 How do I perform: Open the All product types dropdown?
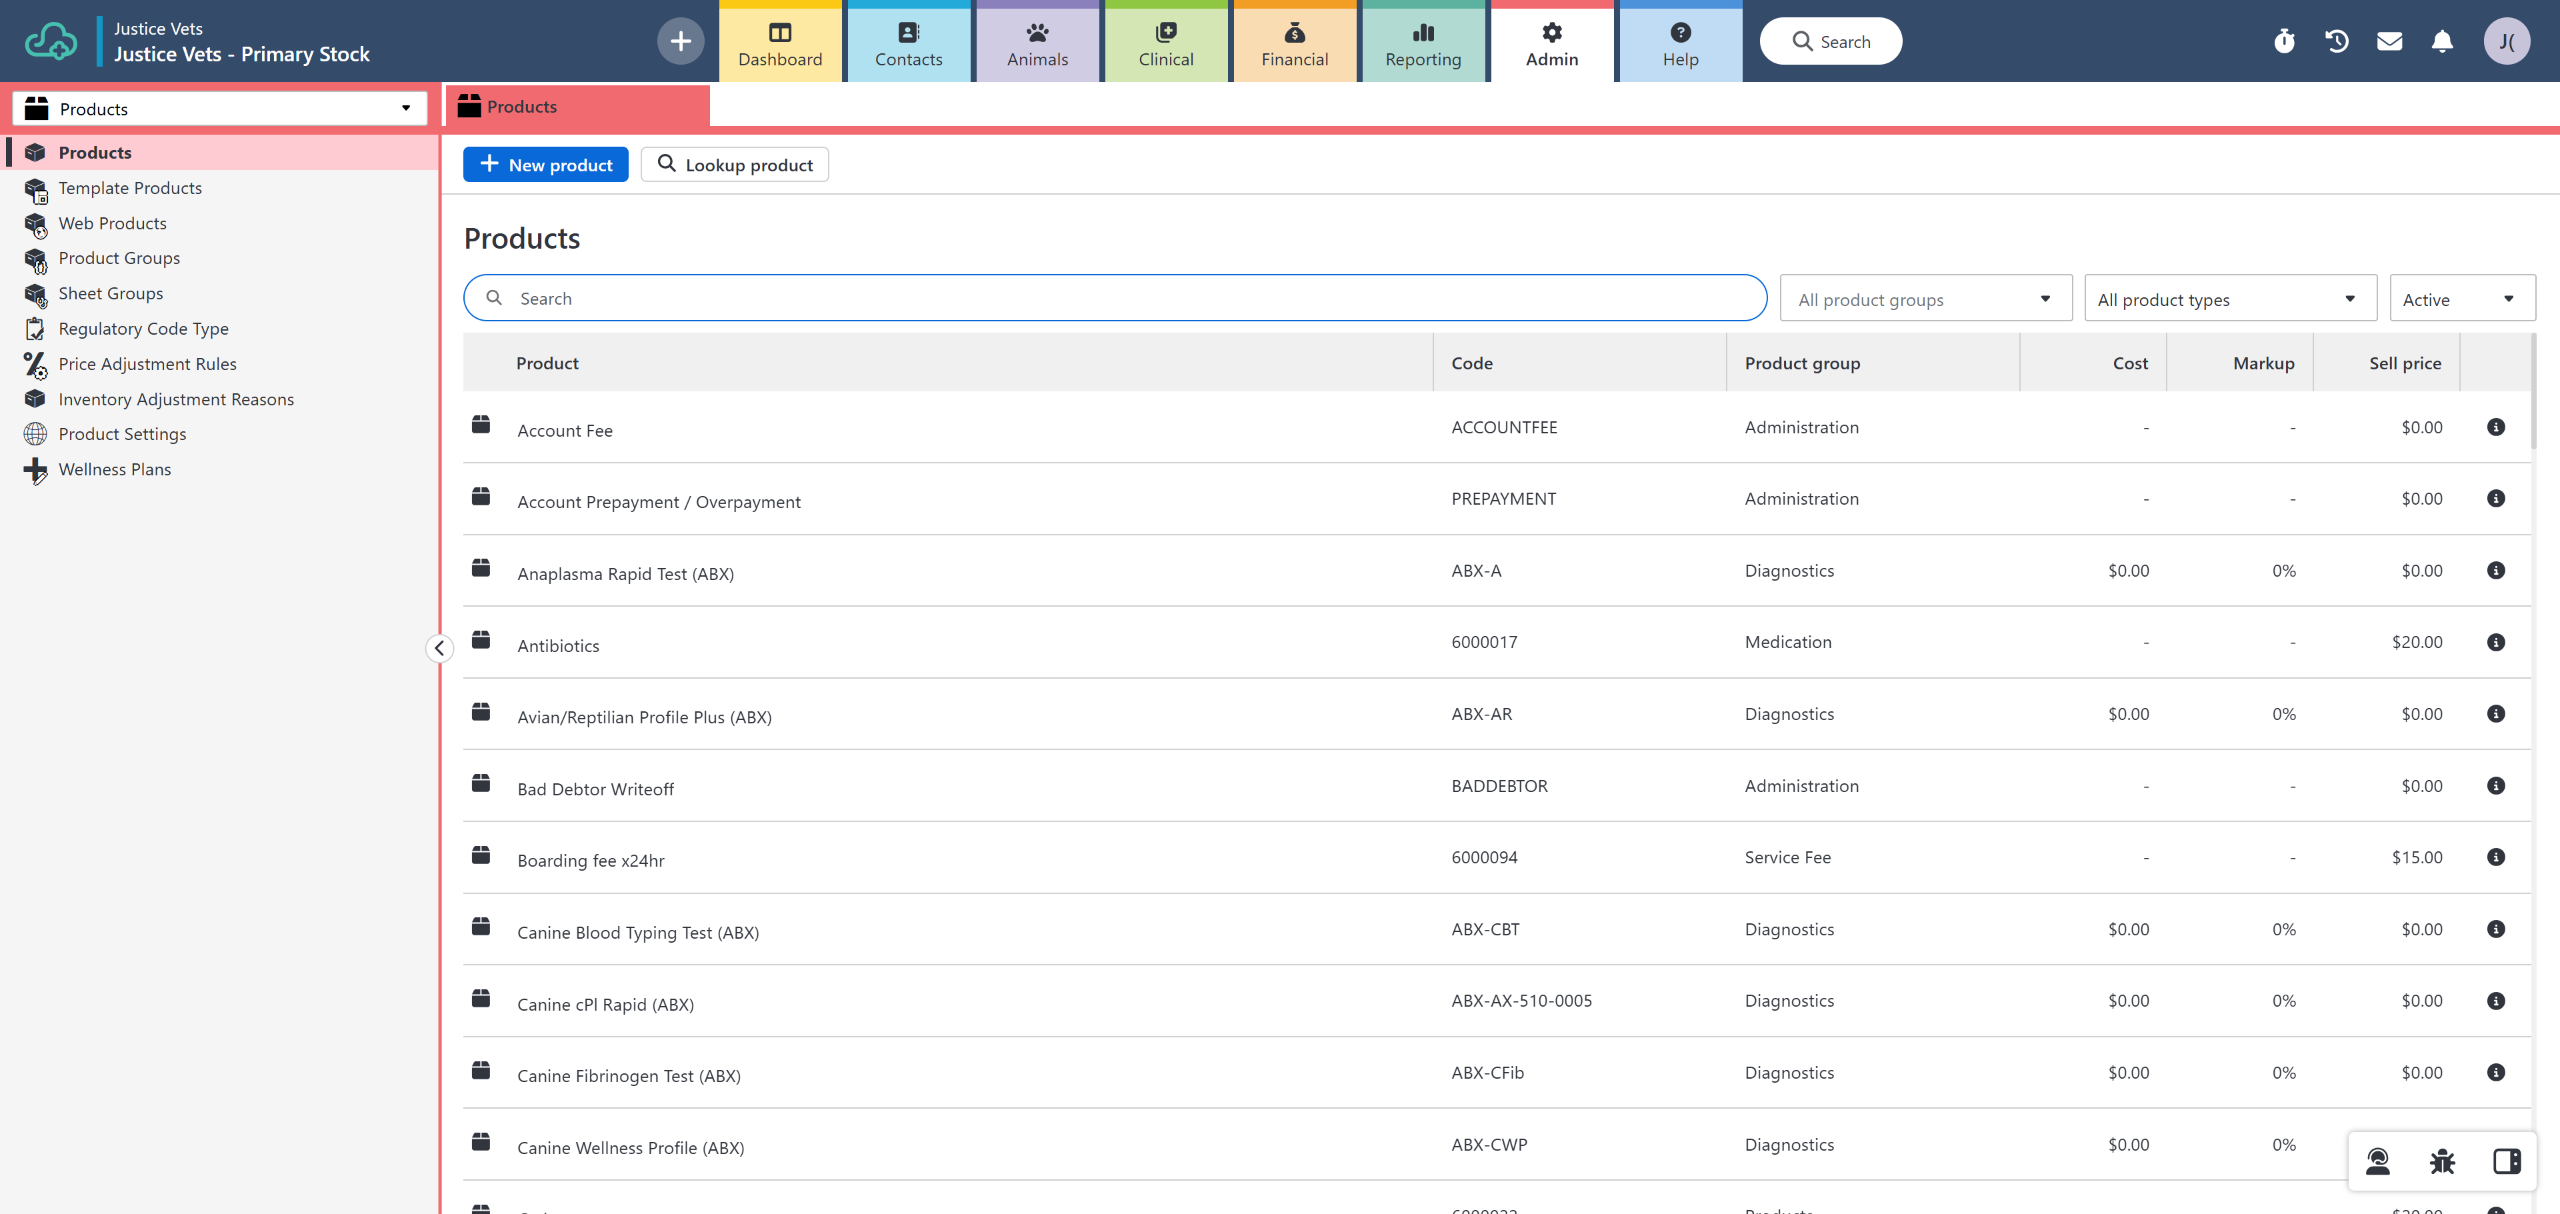pos(2229,299)
